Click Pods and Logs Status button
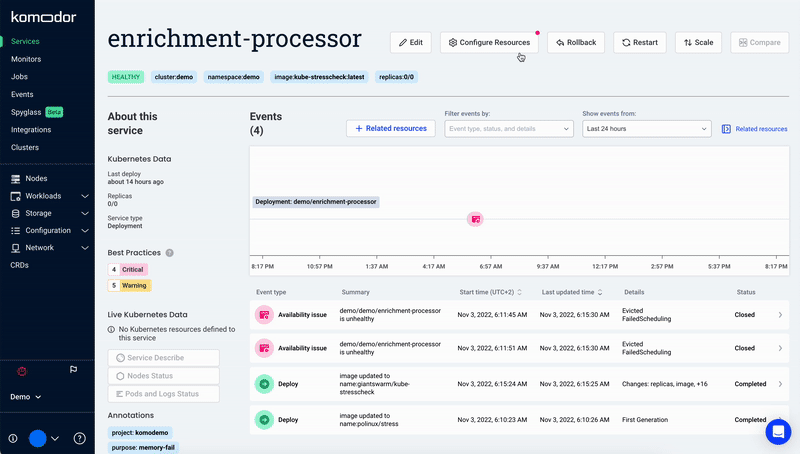 [x=164, y=394]
